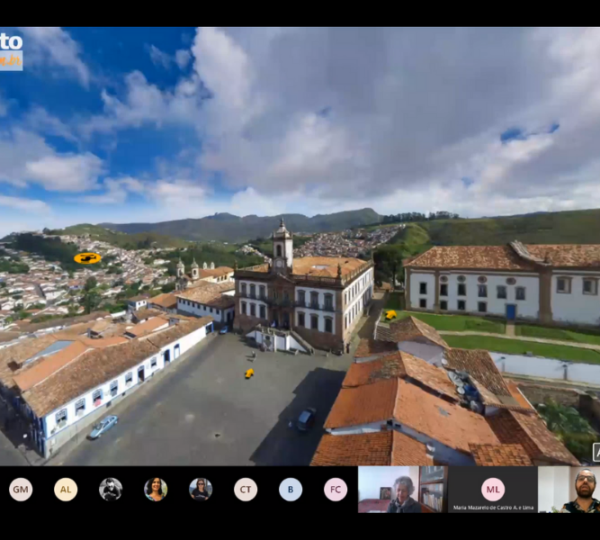Click the yellow hotspot near the green lawn
The image size is (600, 540).
pyautogui.click(x=390, y=315)
